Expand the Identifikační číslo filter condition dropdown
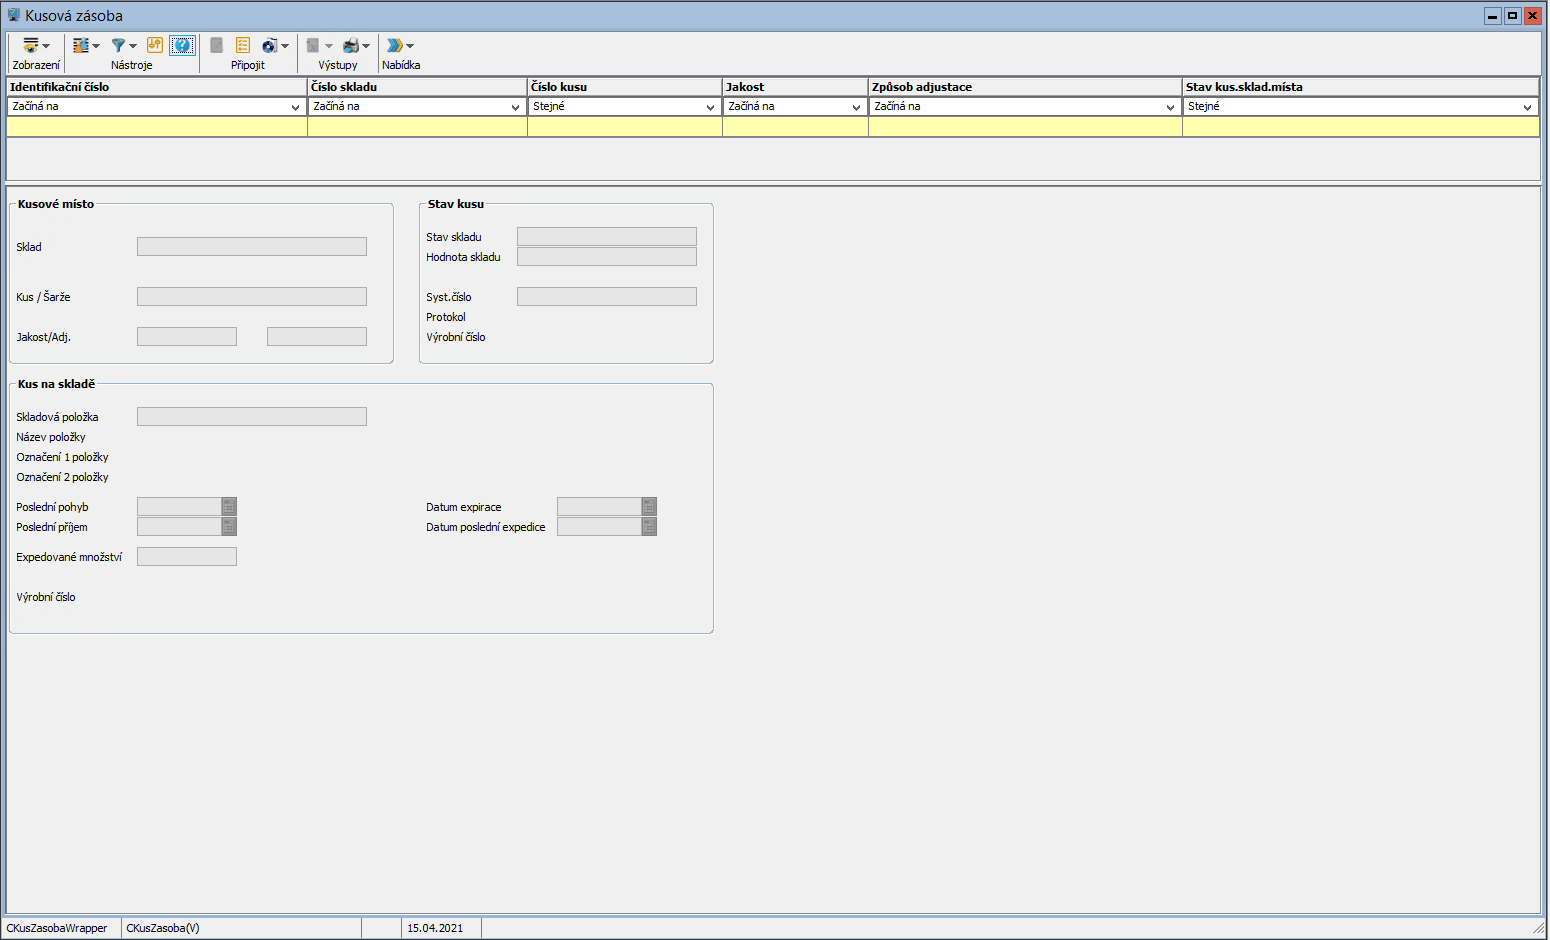The height and width of the screenshot is (940, 1550). click(x=295, y=107)
